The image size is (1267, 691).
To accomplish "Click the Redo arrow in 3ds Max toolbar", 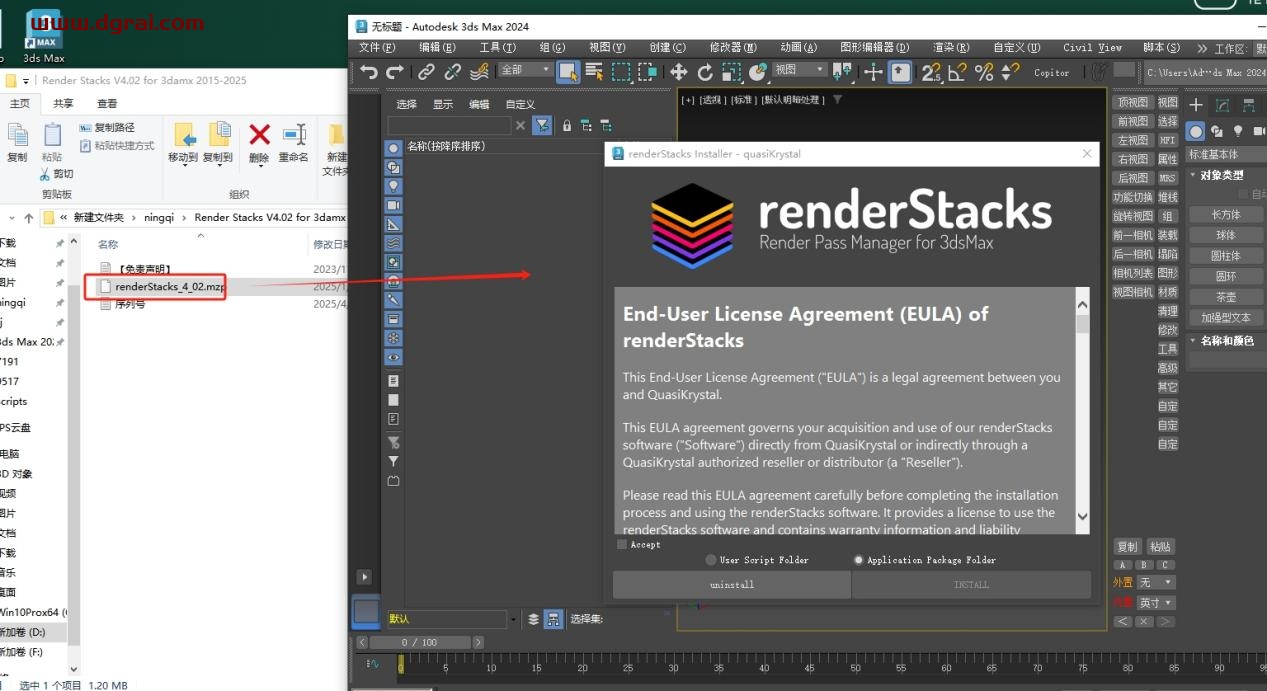I will coord(394,72).
